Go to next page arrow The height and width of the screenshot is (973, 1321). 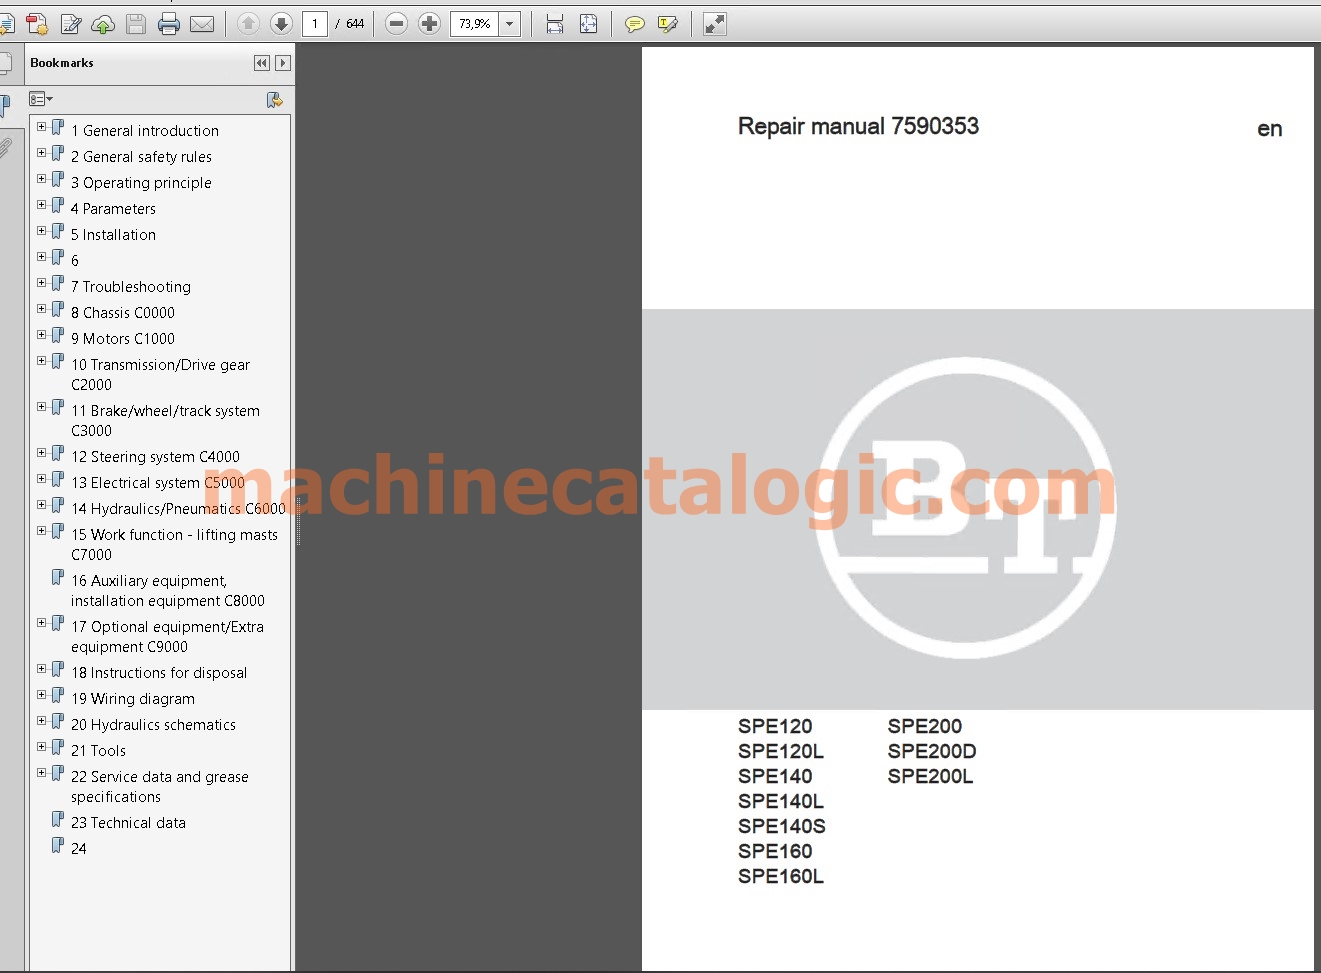pyautogui.click(x=282, y=24)
